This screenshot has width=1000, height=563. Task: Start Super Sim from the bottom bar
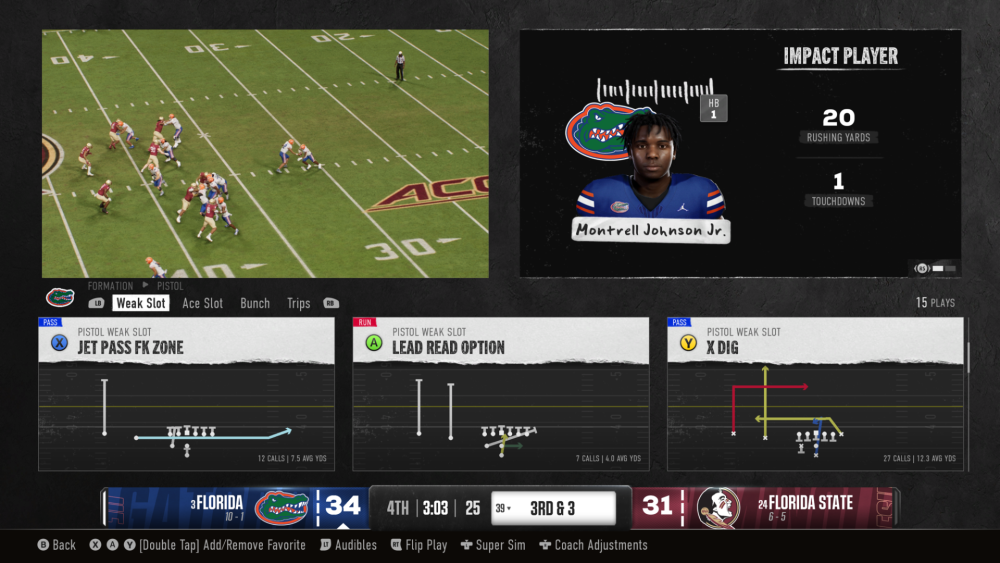[494, 545]
